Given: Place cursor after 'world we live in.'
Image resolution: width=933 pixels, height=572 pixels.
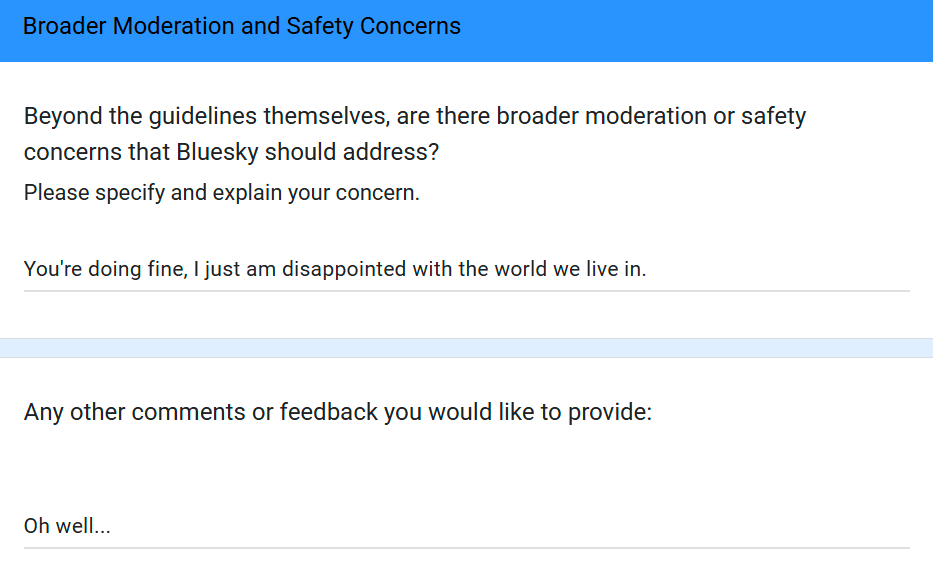Looking at the screenshot, I should click(x=648, y=269).
